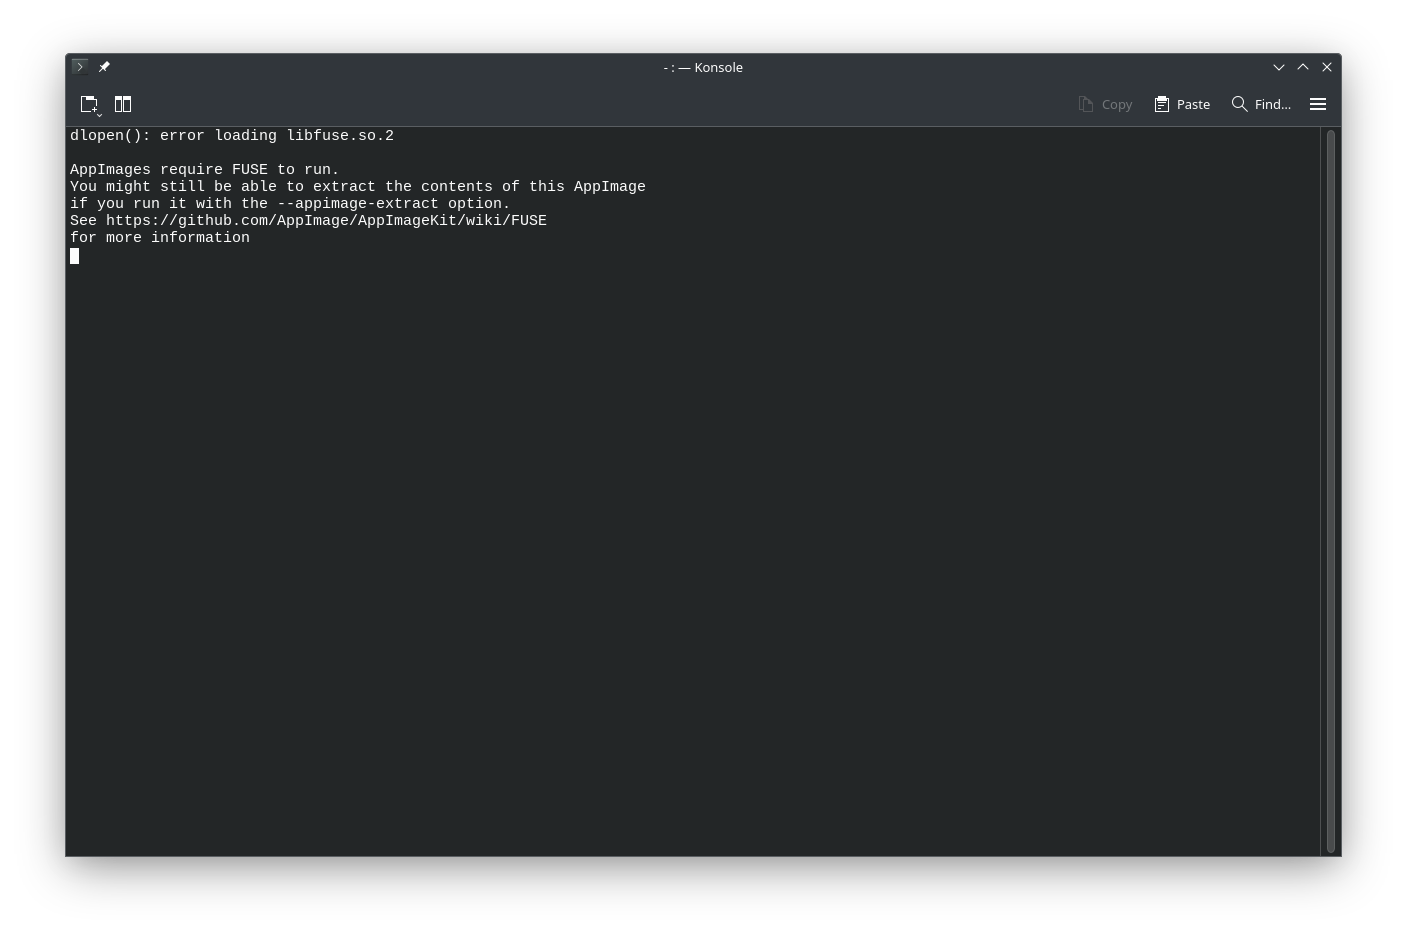The height and width of the screenshot is (934, 1407).
Task: Click the terminal cursor block
Action: click(74, 256)
